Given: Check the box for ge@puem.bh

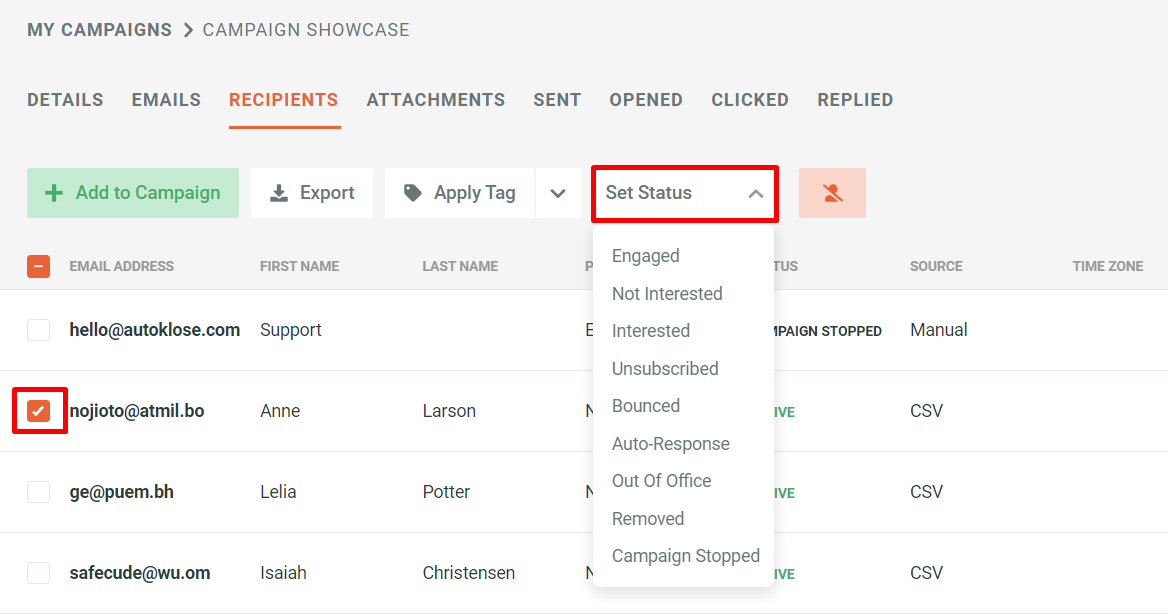Looking at the screenshot, I should coord(39,492).
